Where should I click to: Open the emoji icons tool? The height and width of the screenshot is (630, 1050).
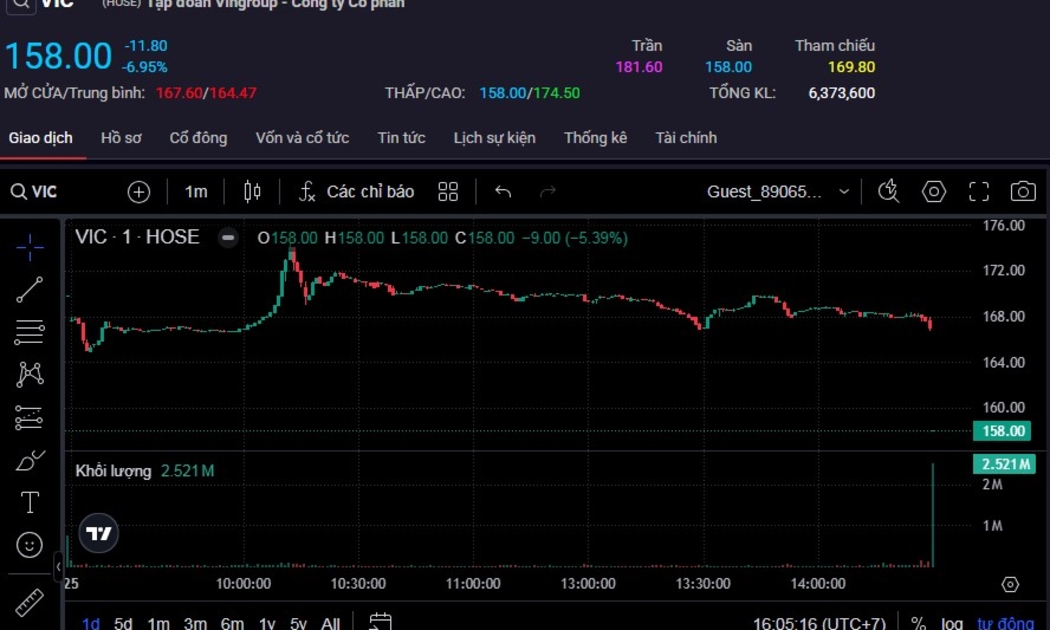tap(30, 545)
